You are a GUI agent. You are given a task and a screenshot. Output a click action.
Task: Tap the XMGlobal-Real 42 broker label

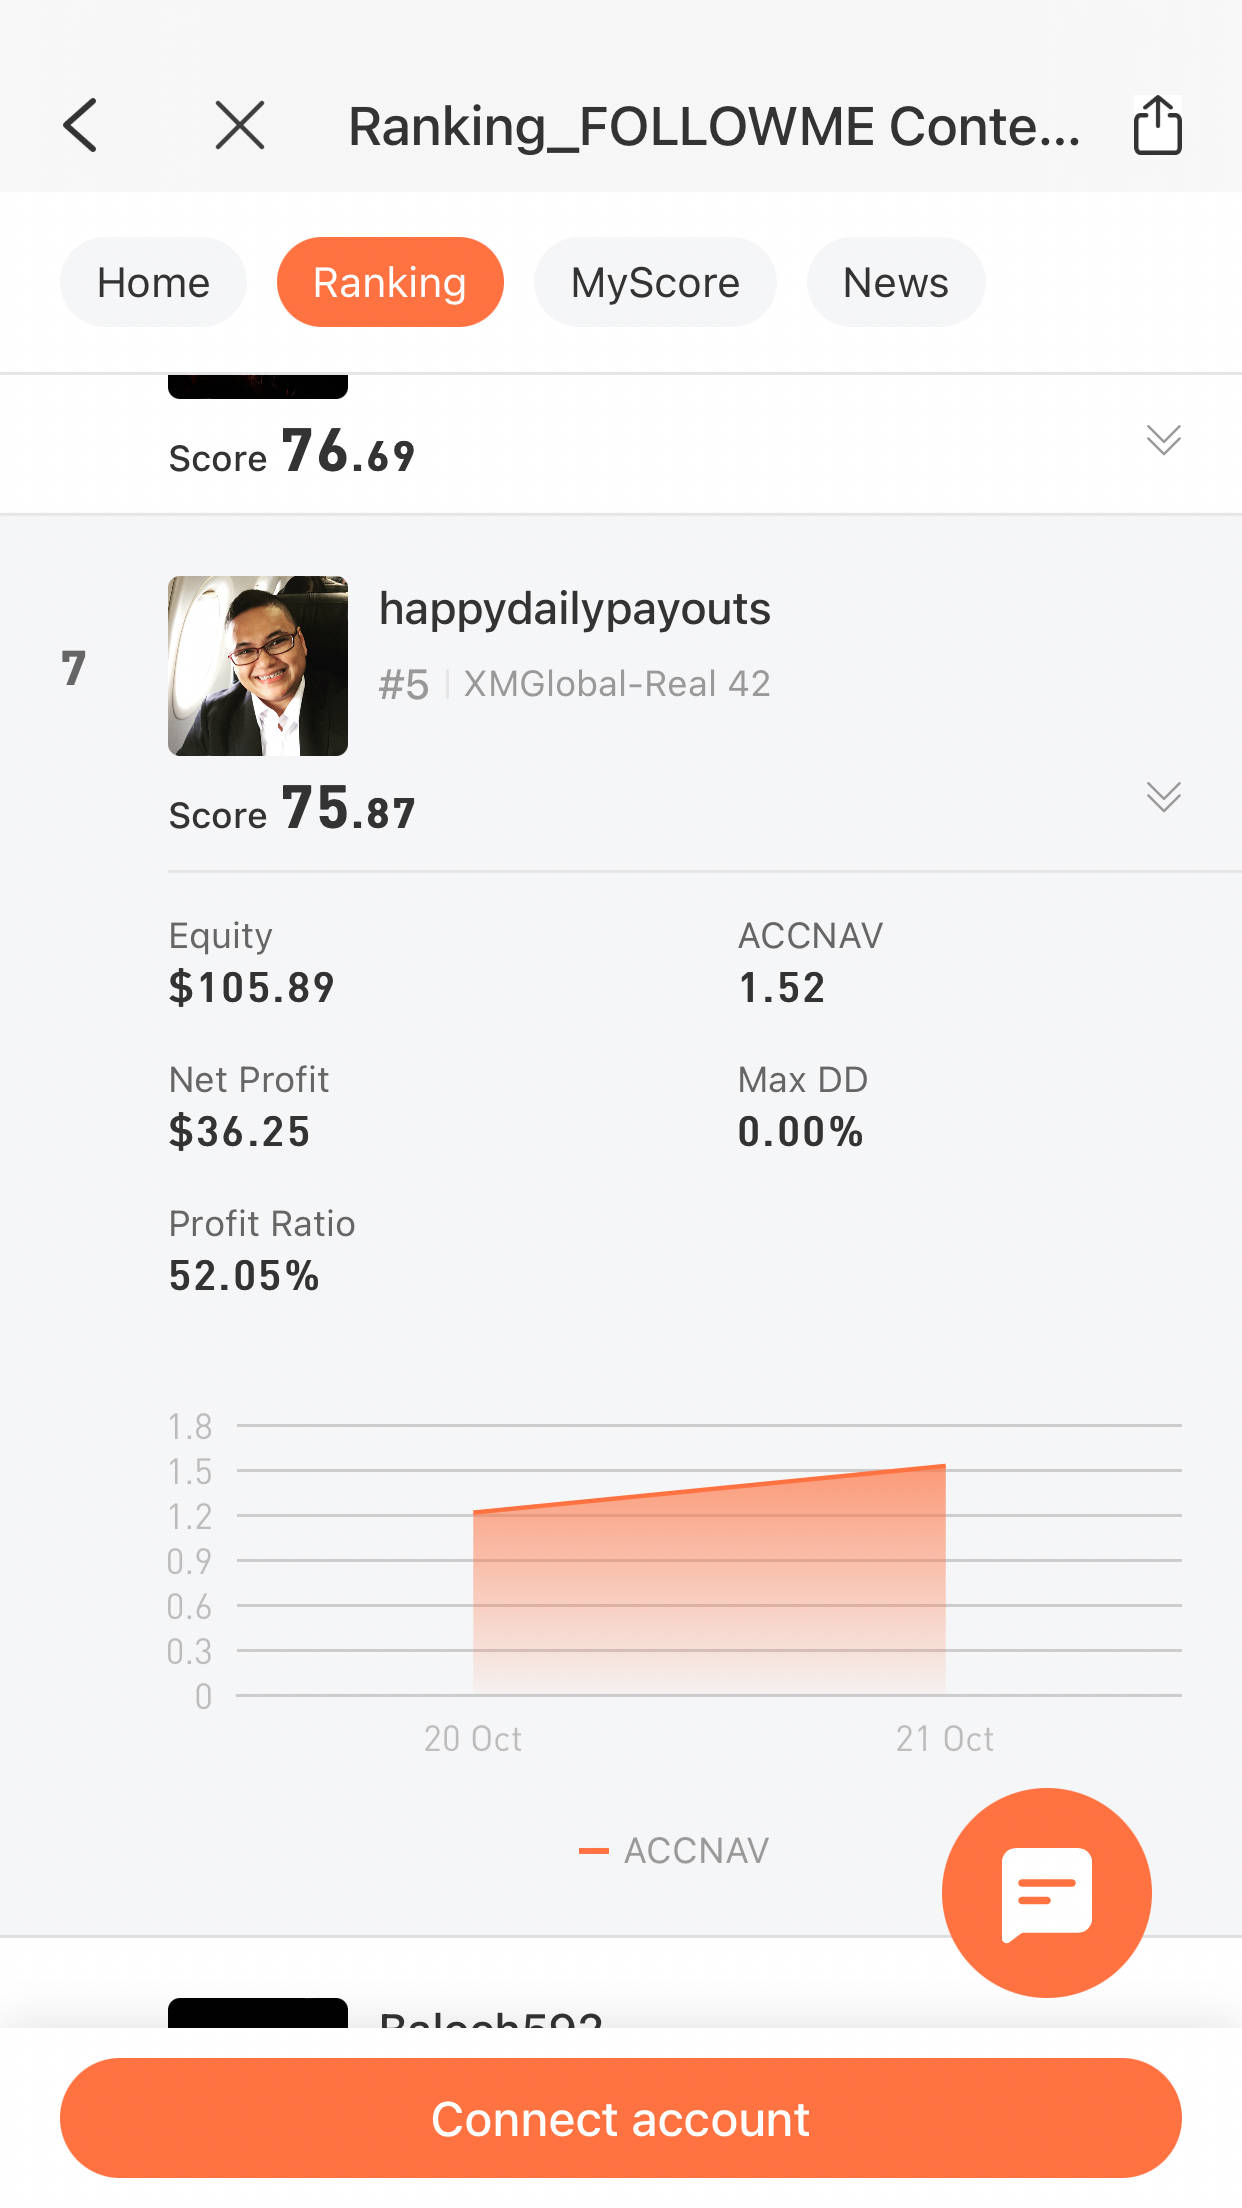pyautogui.click(x=617, y=684)
